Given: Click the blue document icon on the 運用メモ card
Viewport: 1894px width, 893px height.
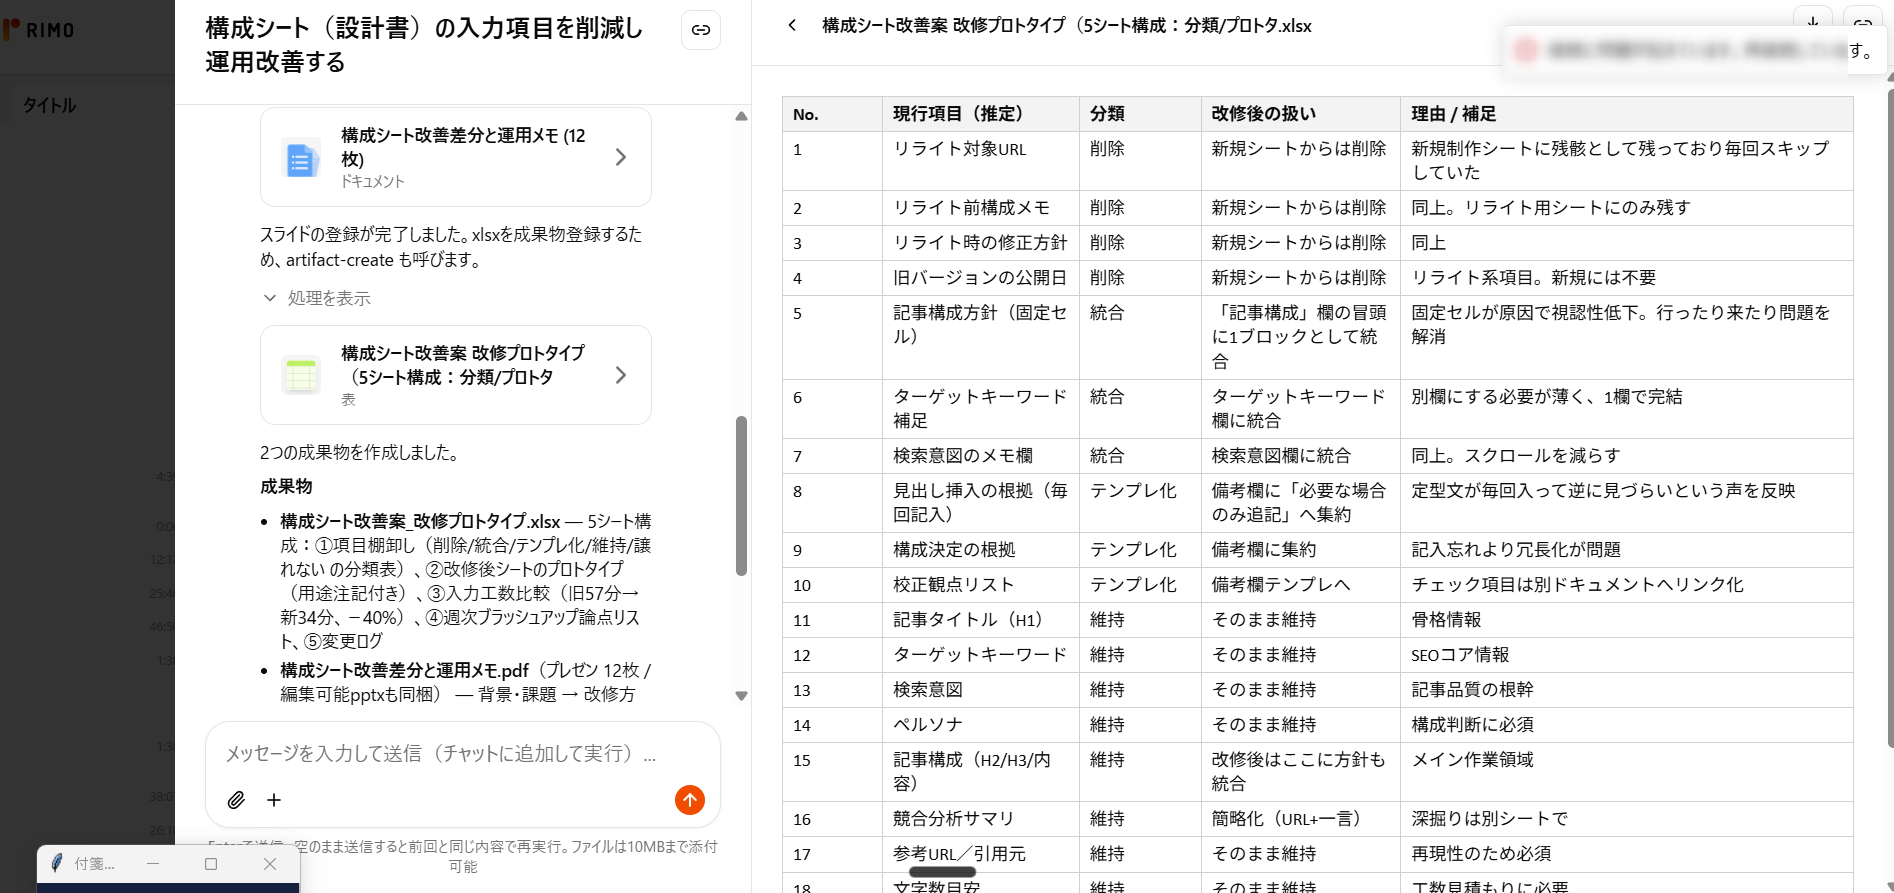Looking at the screenshot, I should tap(300, 158).
